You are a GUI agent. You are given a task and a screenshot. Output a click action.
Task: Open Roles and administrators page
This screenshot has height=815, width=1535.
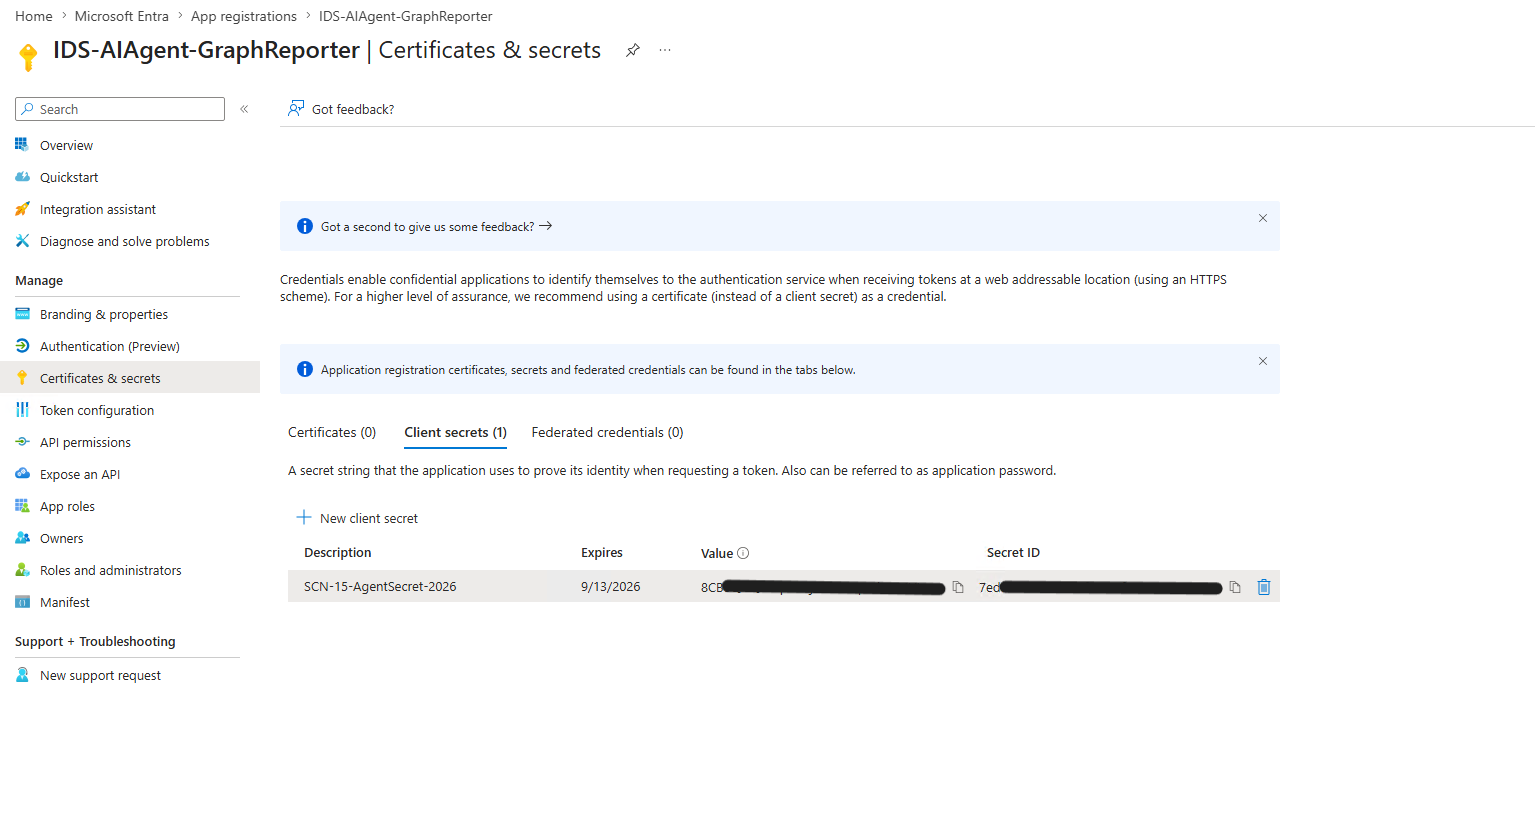111,570
